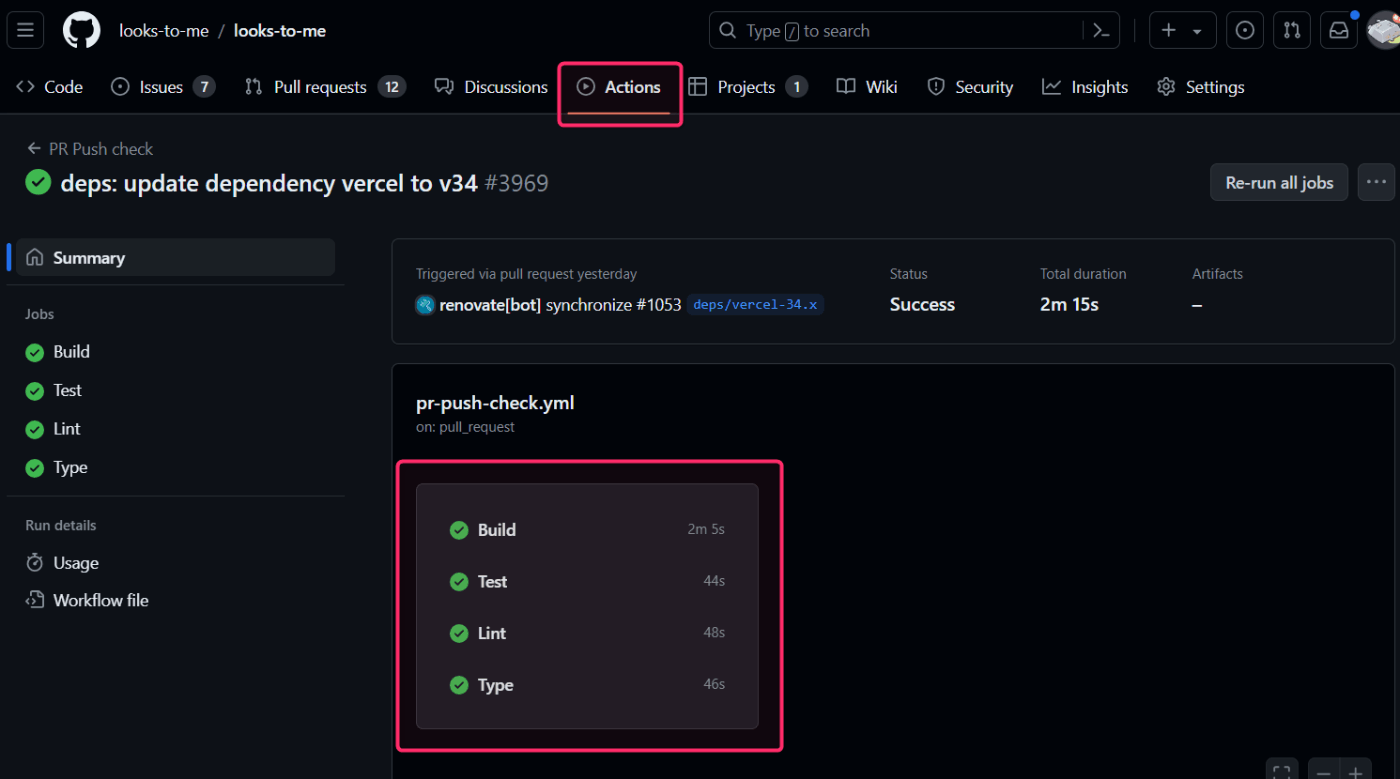1400x779 pixels.
Task: Open the issues circle icon in header
Action: click(1245, 31)
